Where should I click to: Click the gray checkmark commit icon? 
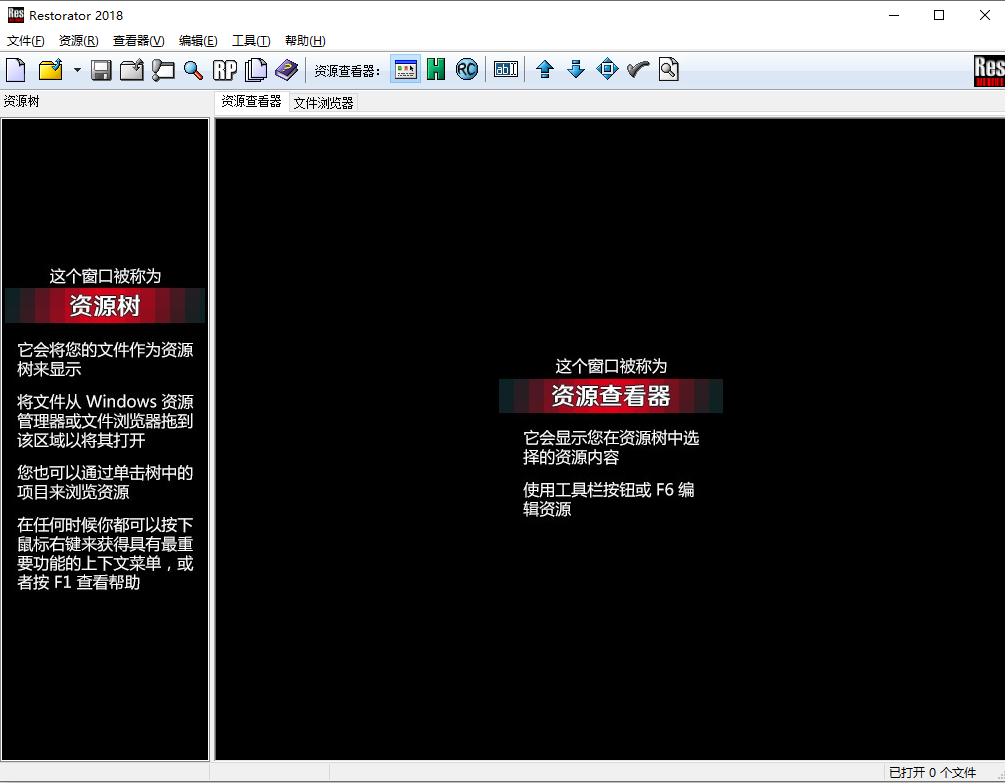tap(638, 69)
